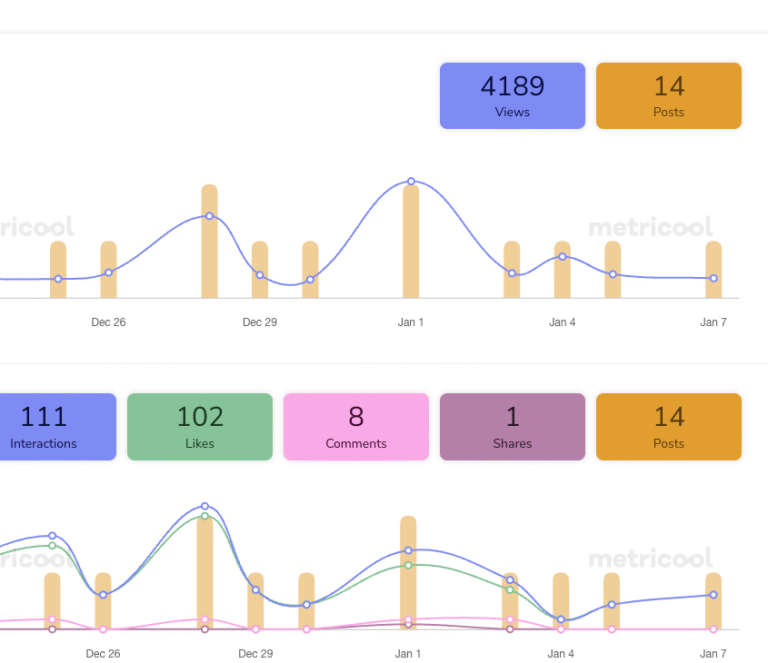This screenshot has height=663, width=768.
Task: Click the Jan 1 peak point on the Views line
Action: pyautogui.click(x=411, y=182)
